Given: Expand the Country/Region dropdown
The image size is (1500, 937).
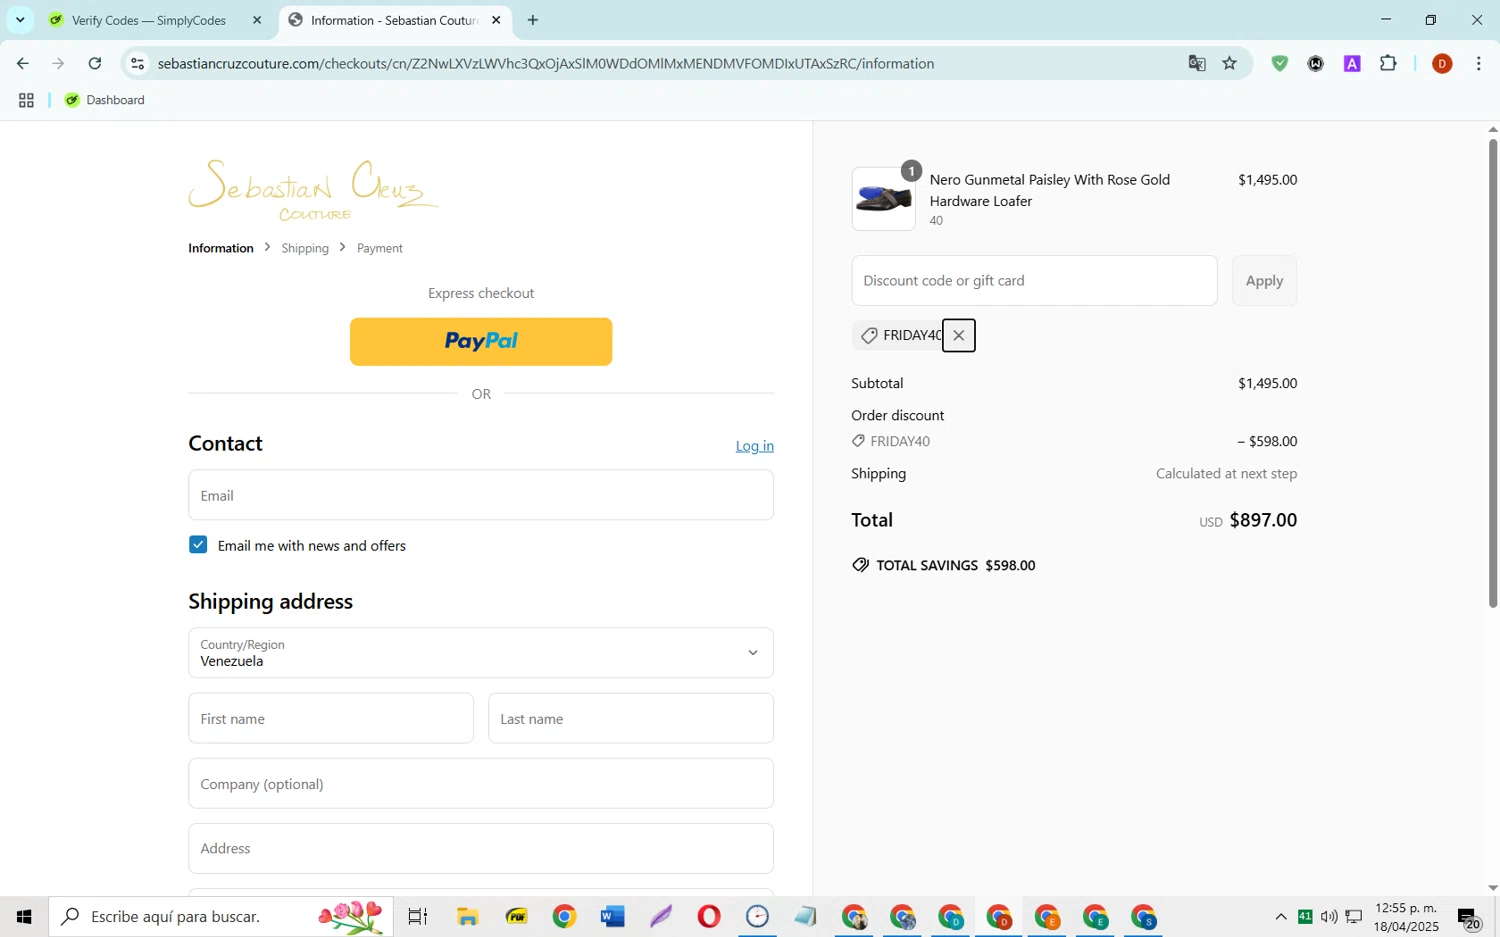Looking at the screenshot, I should [x=481, y=653].
